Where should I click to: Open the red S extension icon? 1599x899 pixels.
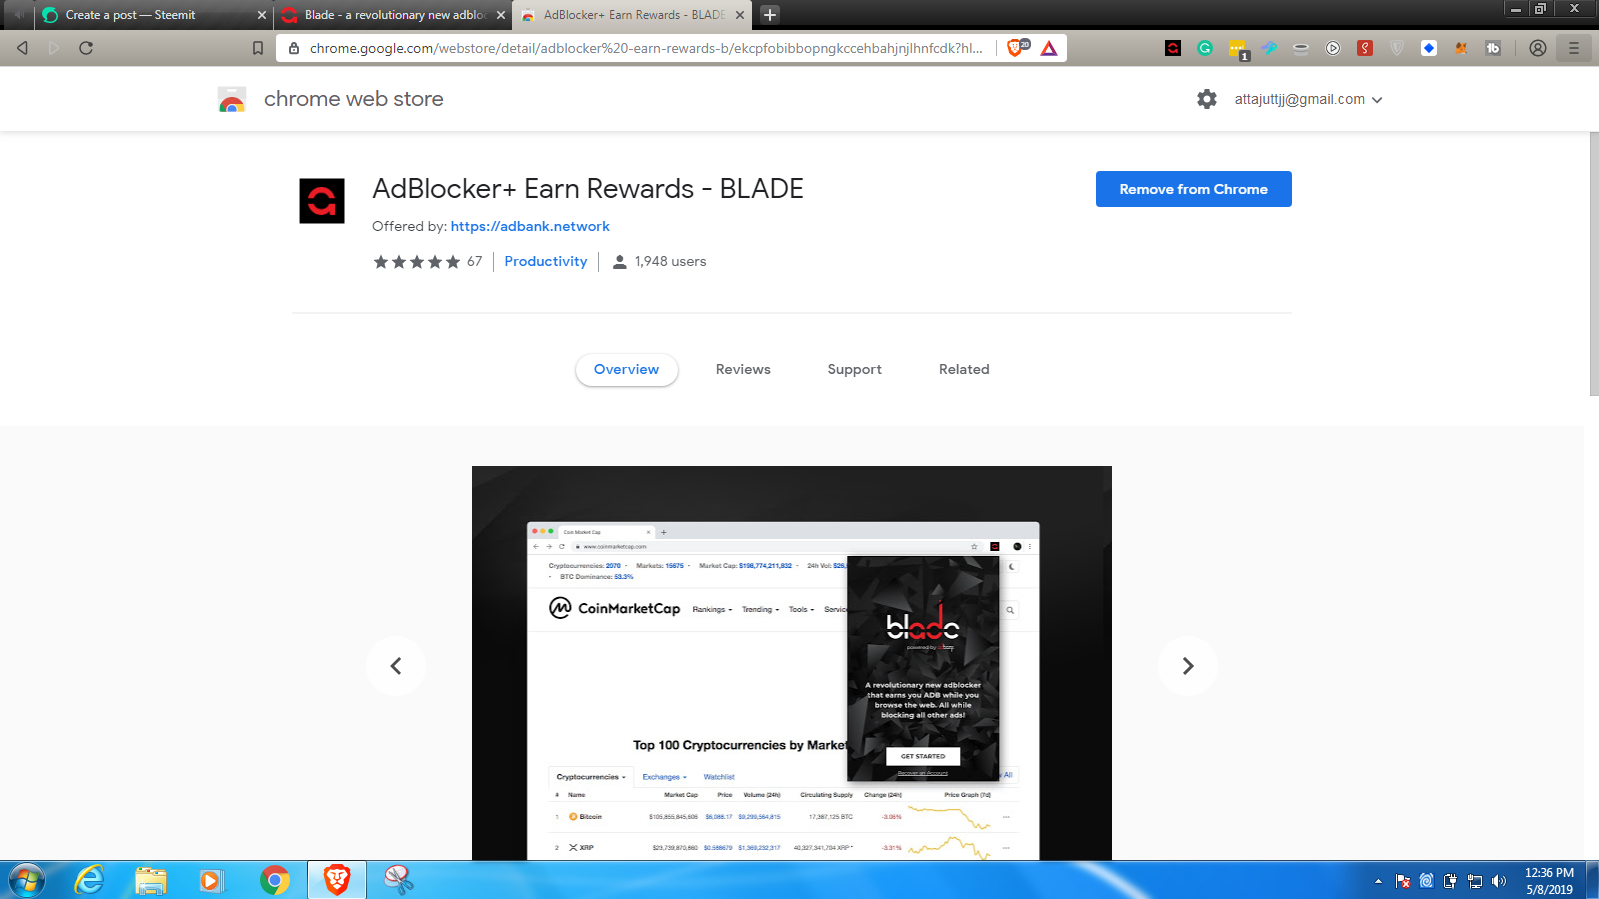[x=1365, y=48]
